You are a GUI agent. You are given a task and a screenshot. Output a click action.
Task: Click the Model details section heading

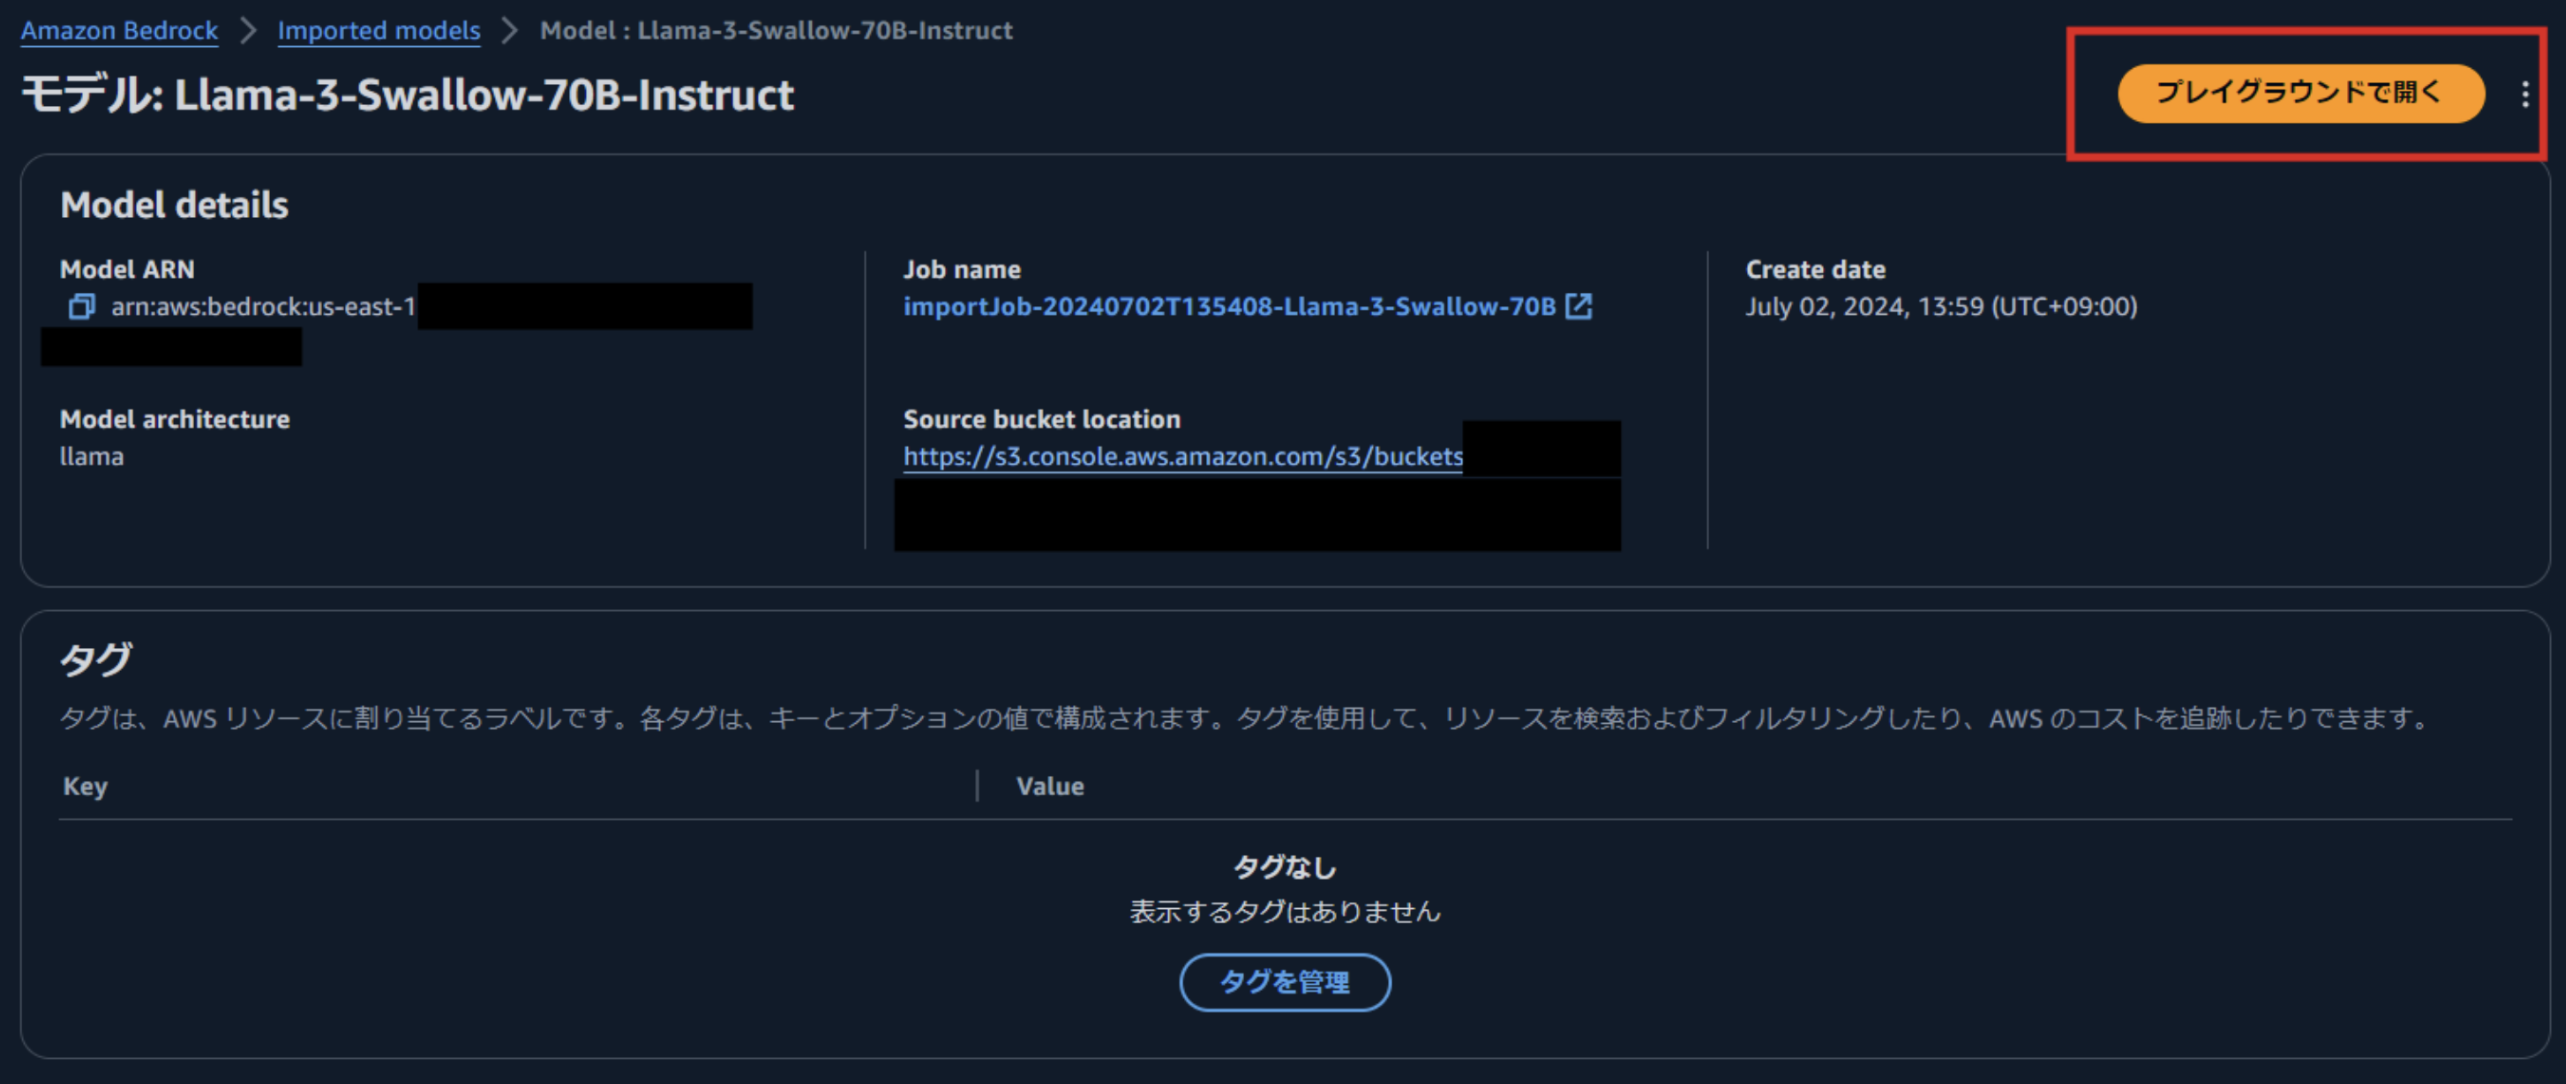[x=174, y=205]
